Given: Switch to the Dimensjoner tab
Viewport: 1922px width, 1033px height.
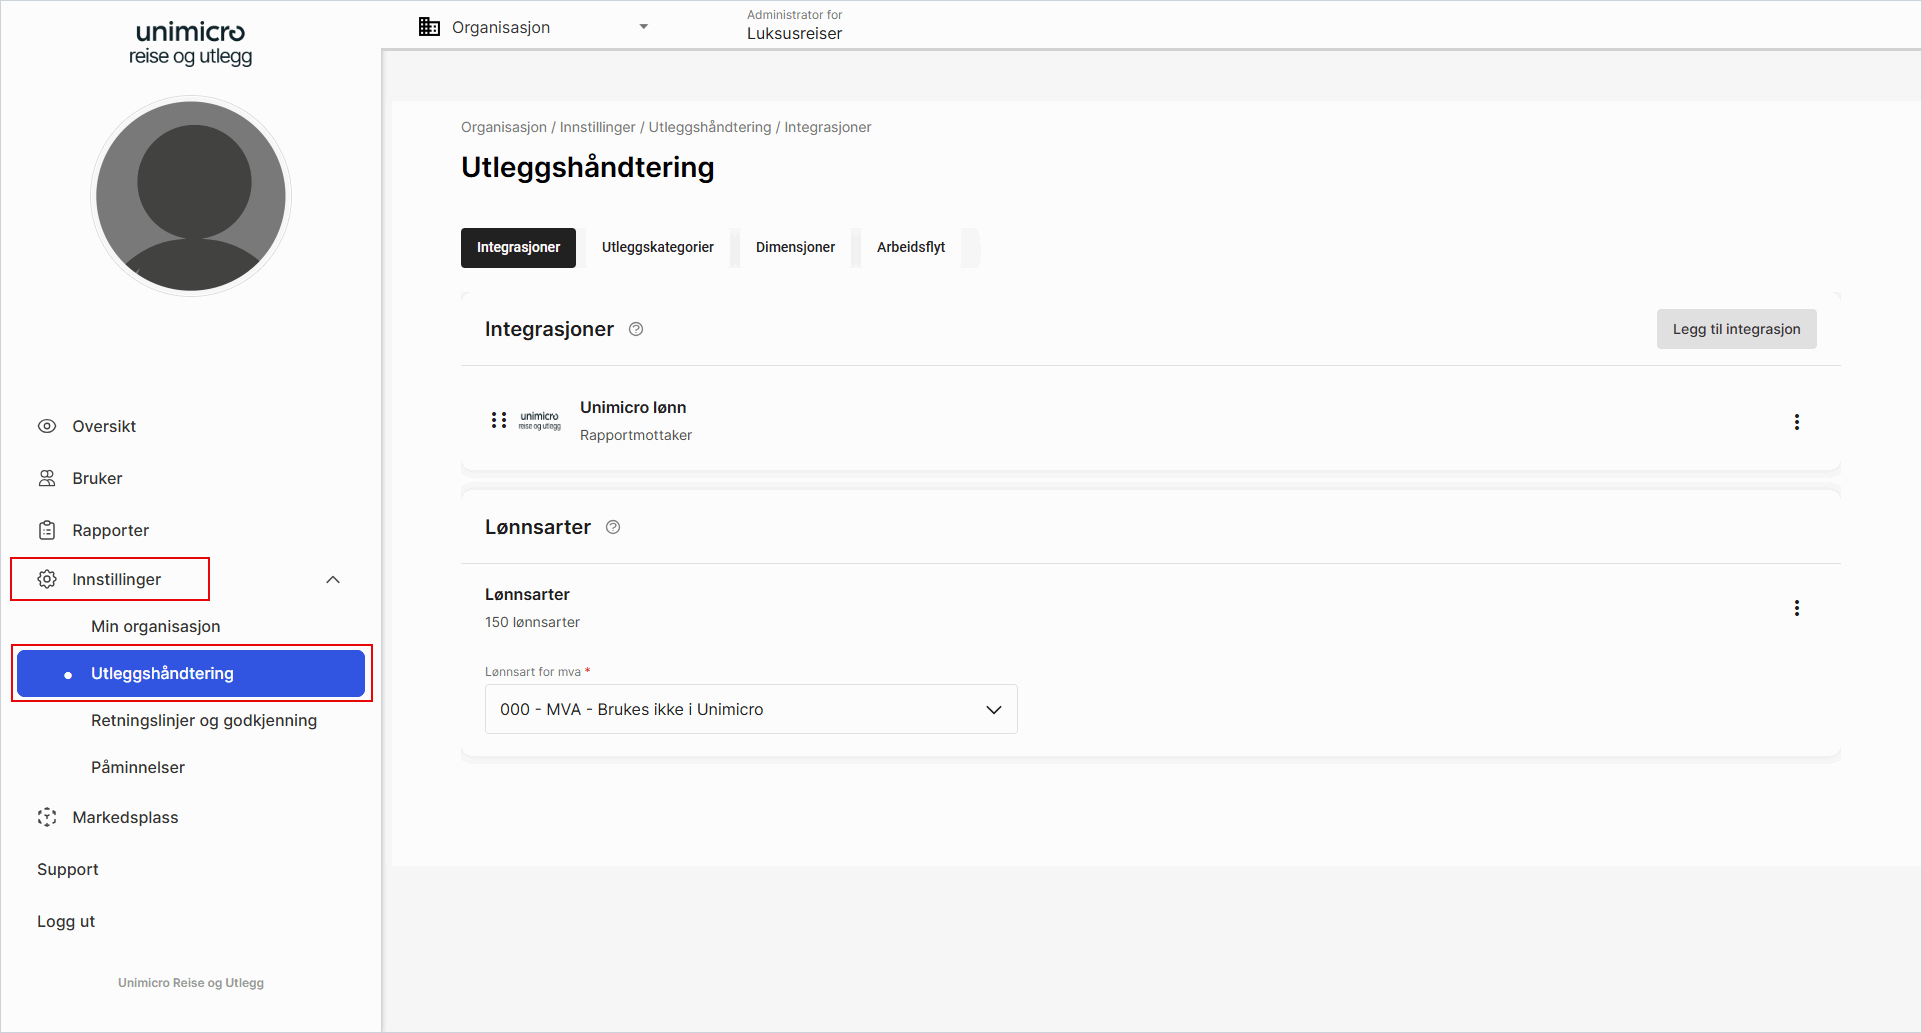Looking at the screenshot, I should point(795,247).
